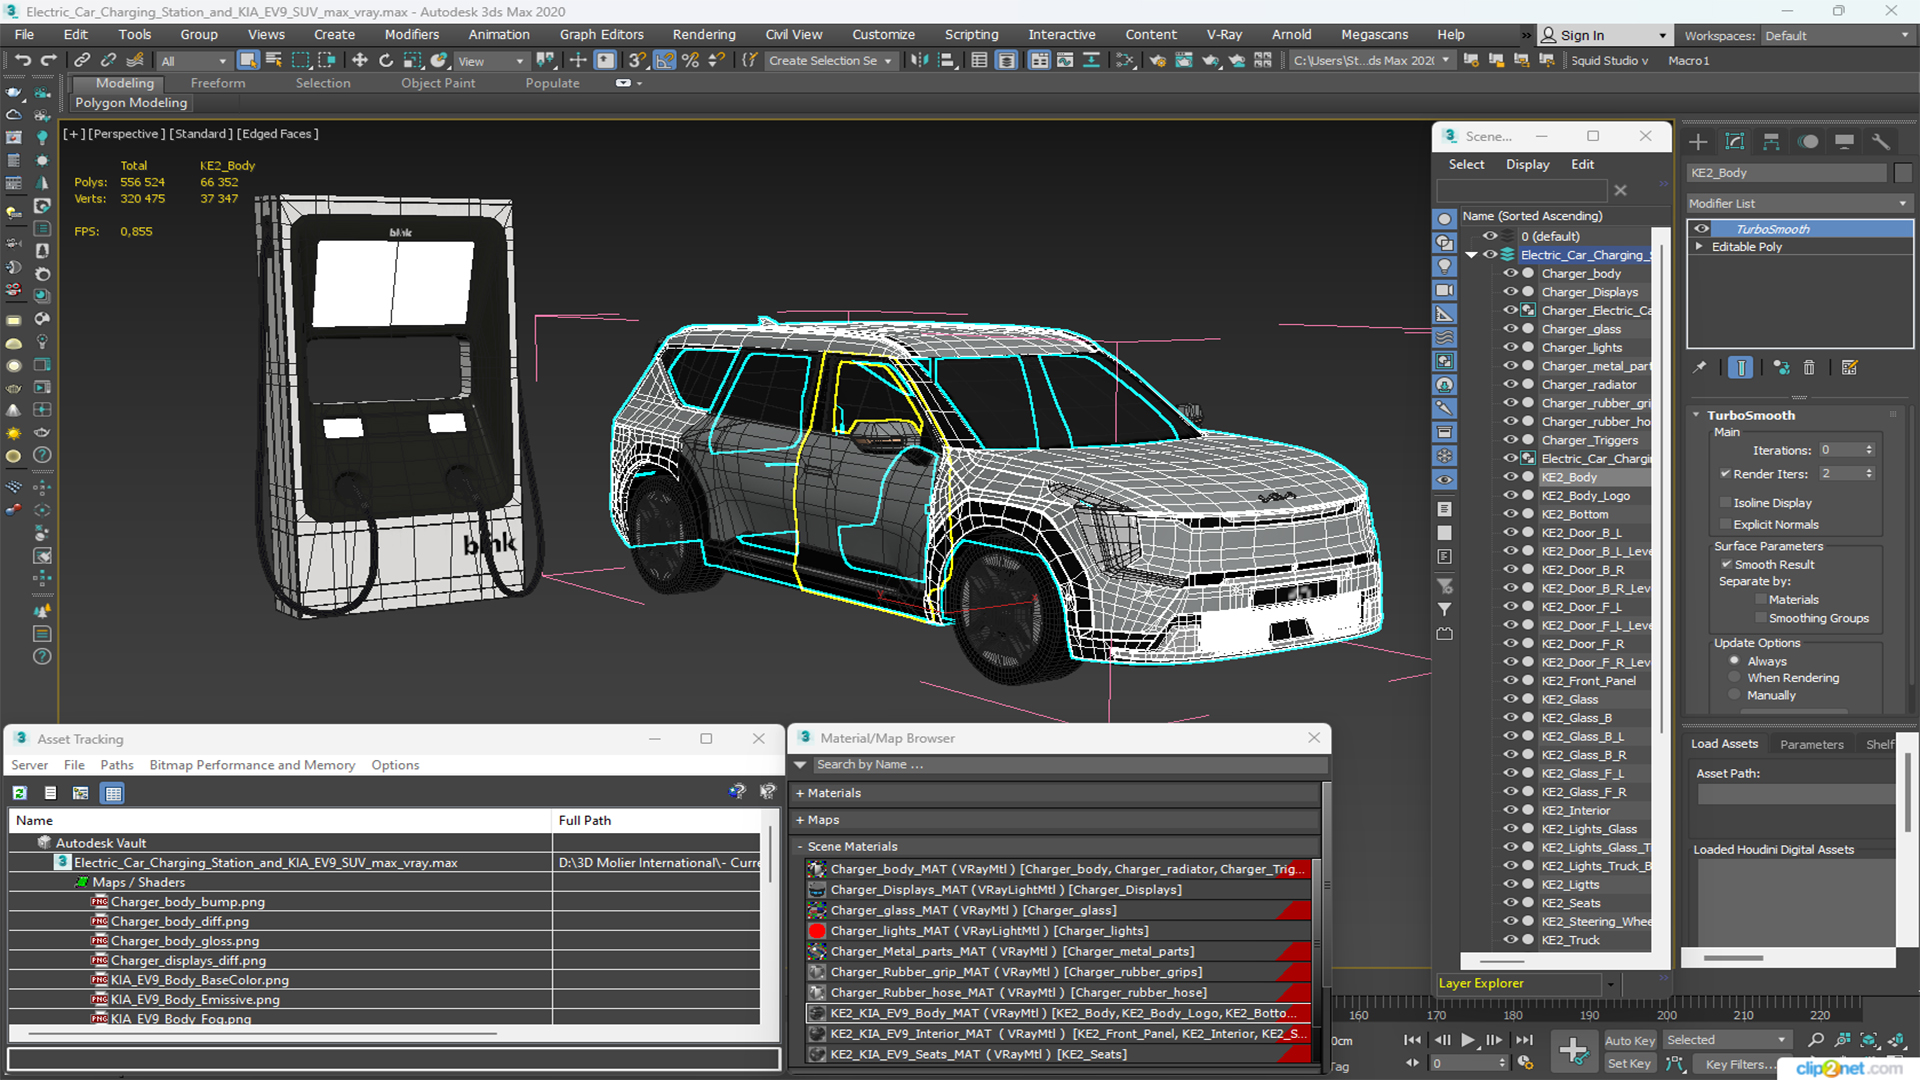This screenshot has height=1080, width=1920.
Task: Activate the Select and Link tool
Action: click(x=82, y=61)
